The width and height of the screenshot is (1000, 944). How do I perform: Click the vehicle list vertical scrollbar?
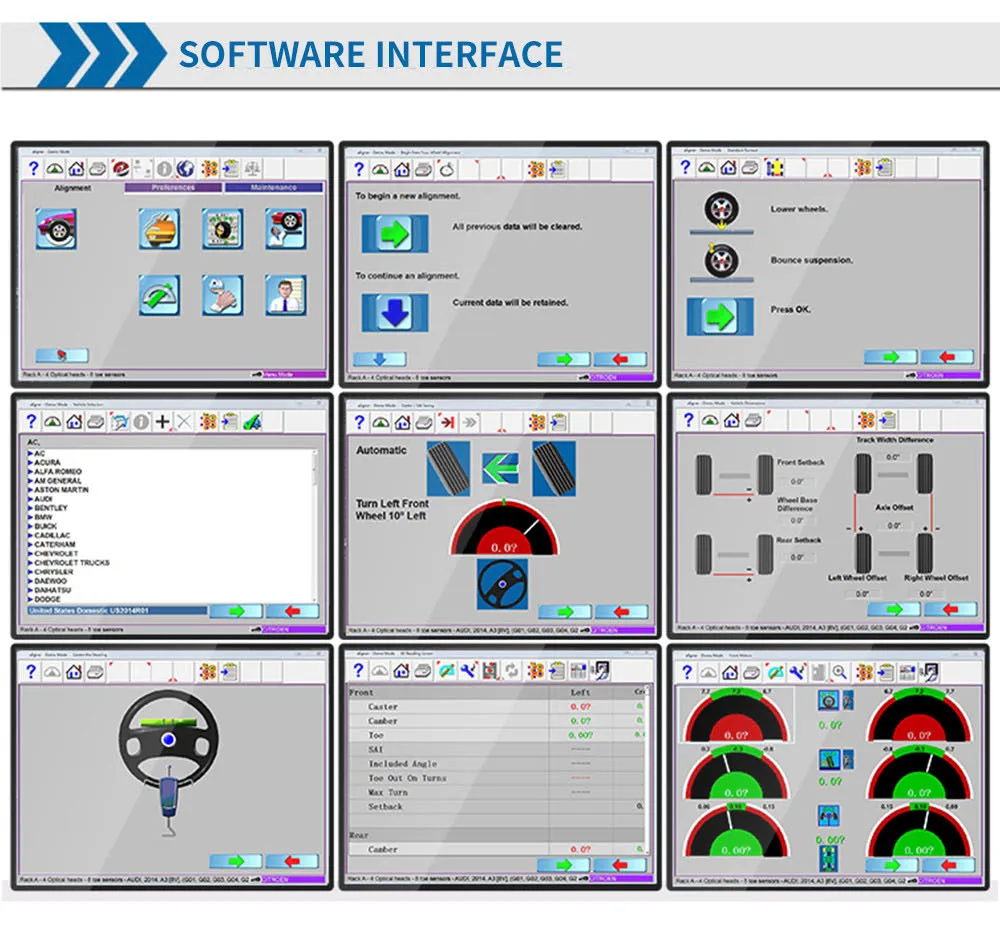click(314, 526)
